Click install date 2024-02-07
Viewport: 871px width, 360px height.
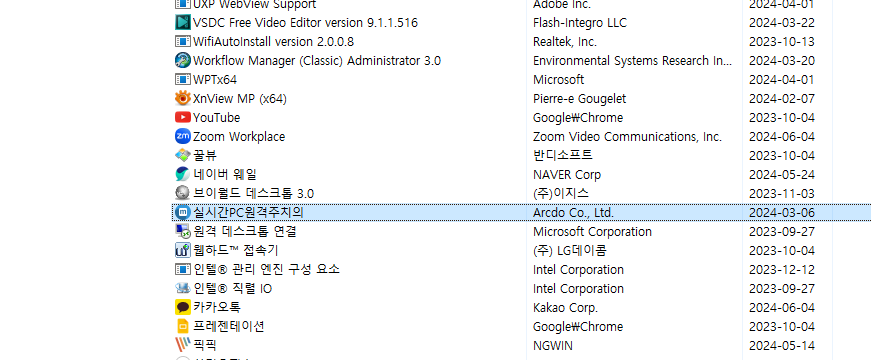coord(782,99)
